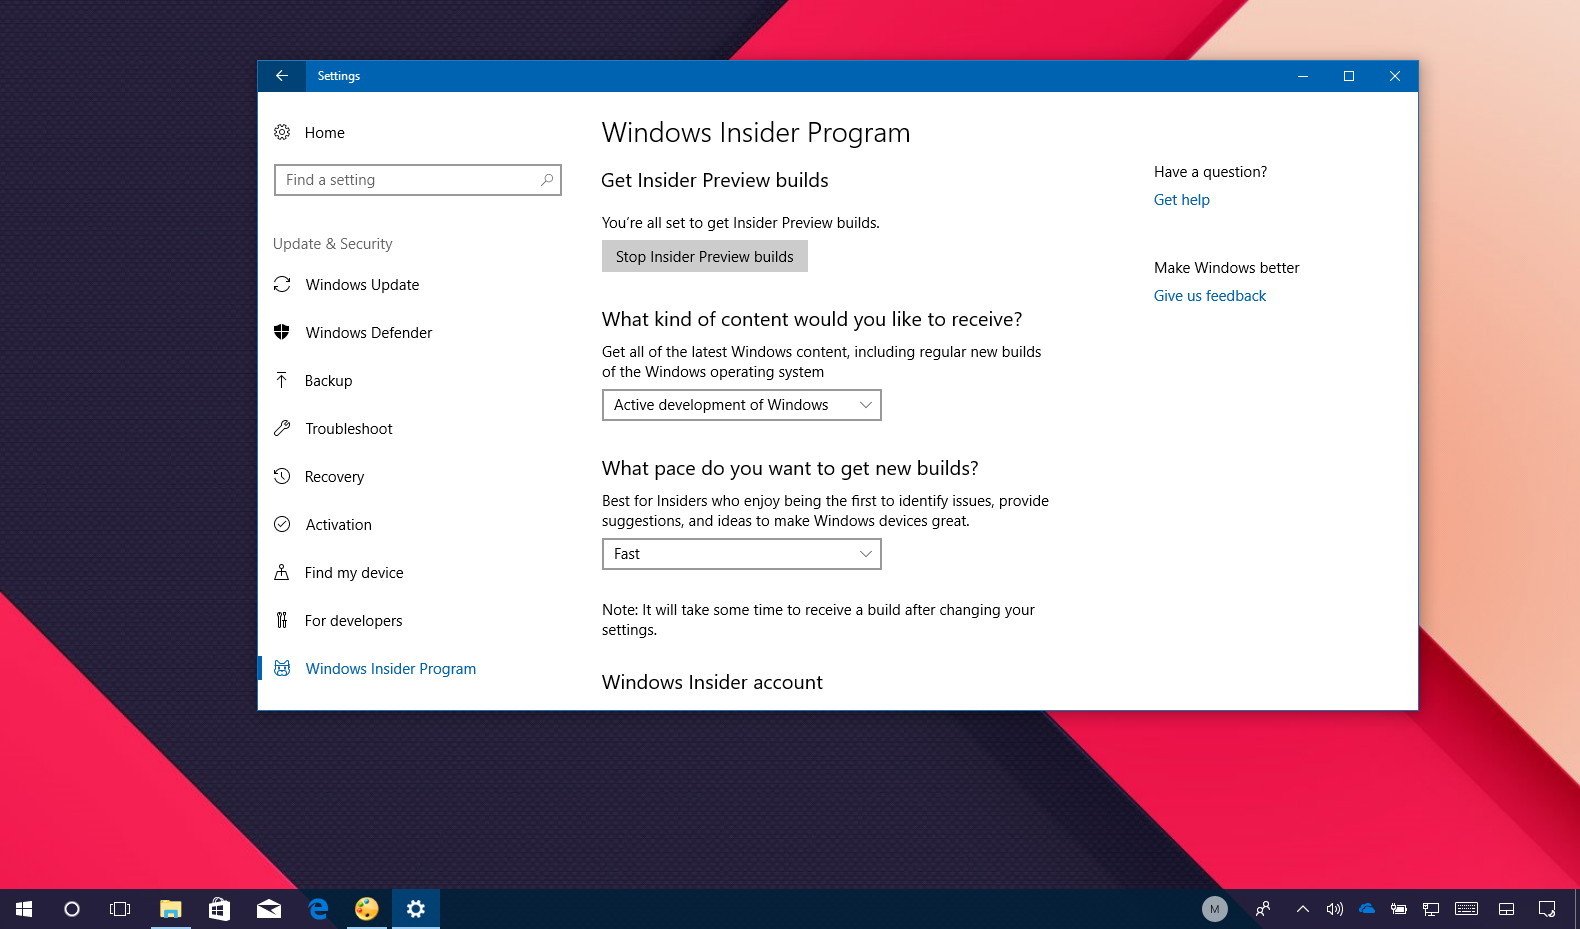Click the Backup upload arrow icon

(x=282, y=380)
